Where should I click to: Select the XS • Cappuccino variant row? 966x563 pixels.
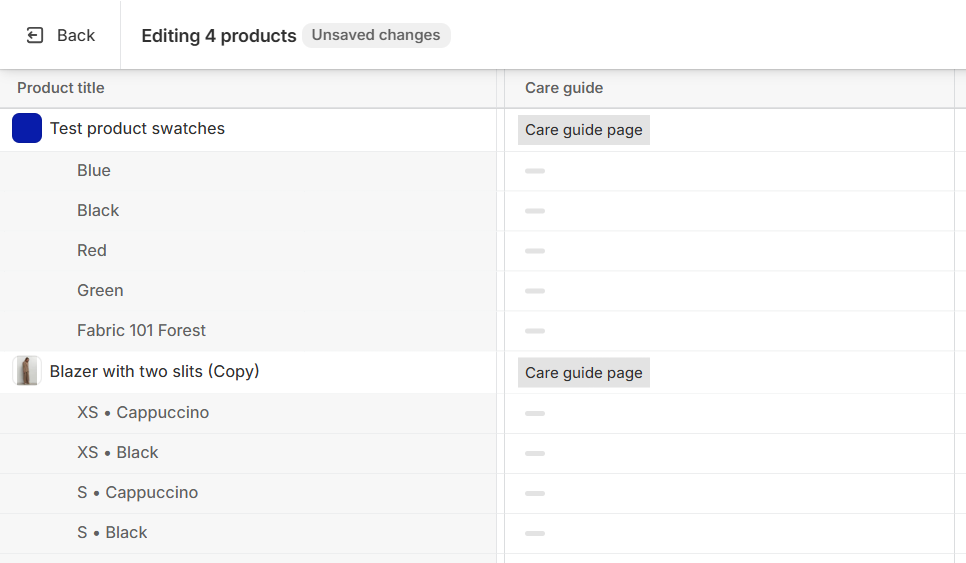coord(143,412)
